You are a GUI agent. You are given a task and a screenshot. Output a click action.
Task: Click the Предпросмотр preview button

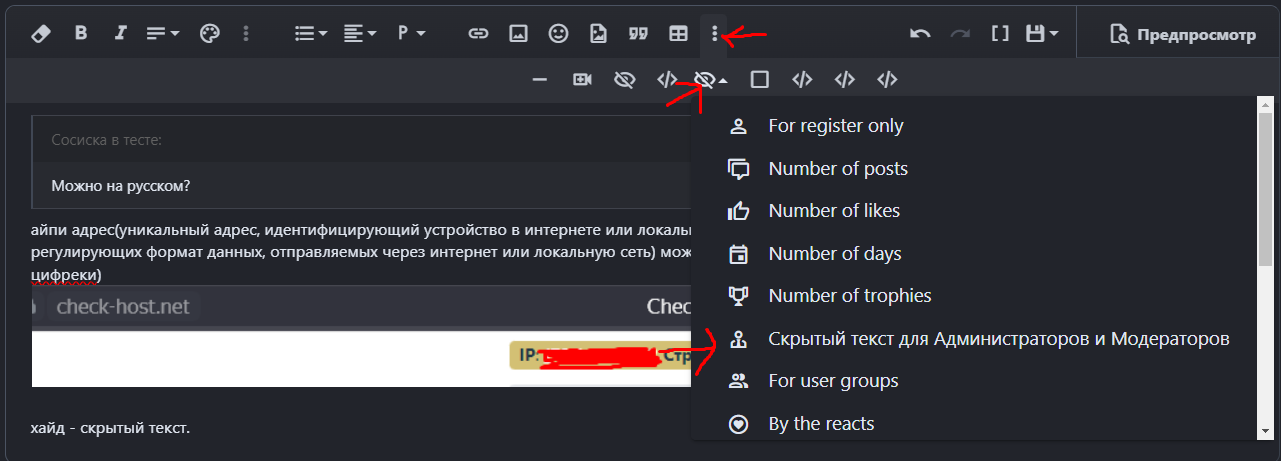click(x=1182, y=35)
